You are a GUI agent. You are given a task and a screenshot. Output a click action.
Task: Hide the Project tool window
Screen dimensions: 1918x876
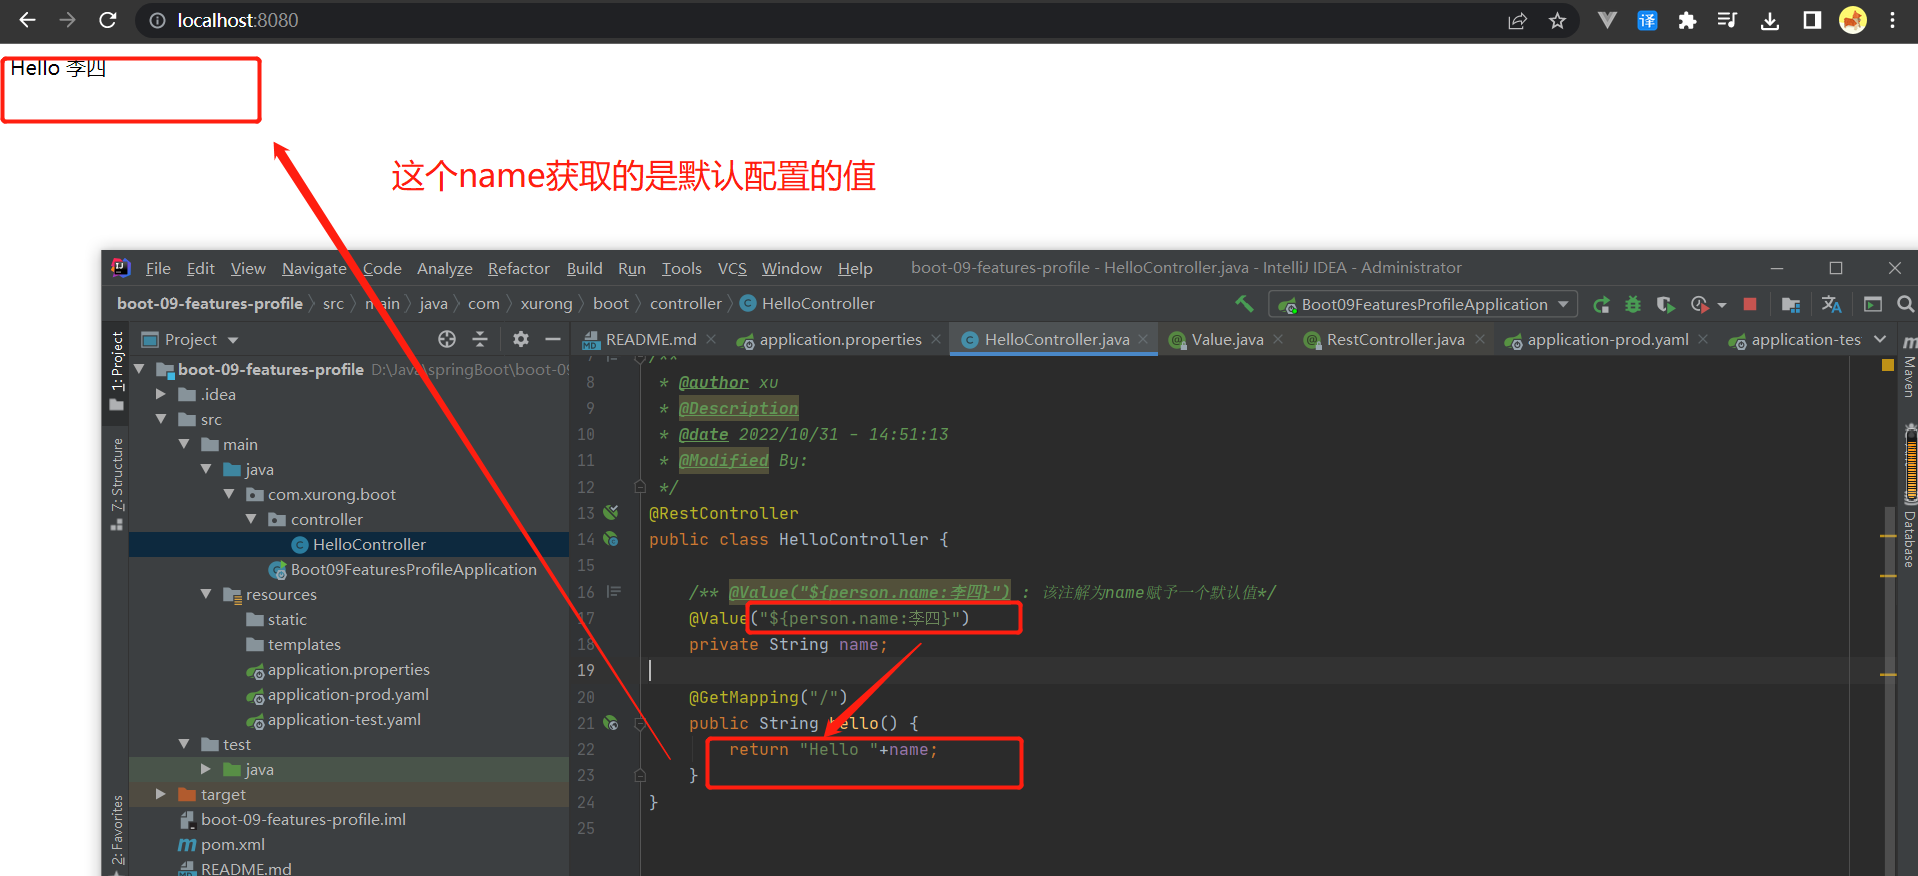coord(552,340)
